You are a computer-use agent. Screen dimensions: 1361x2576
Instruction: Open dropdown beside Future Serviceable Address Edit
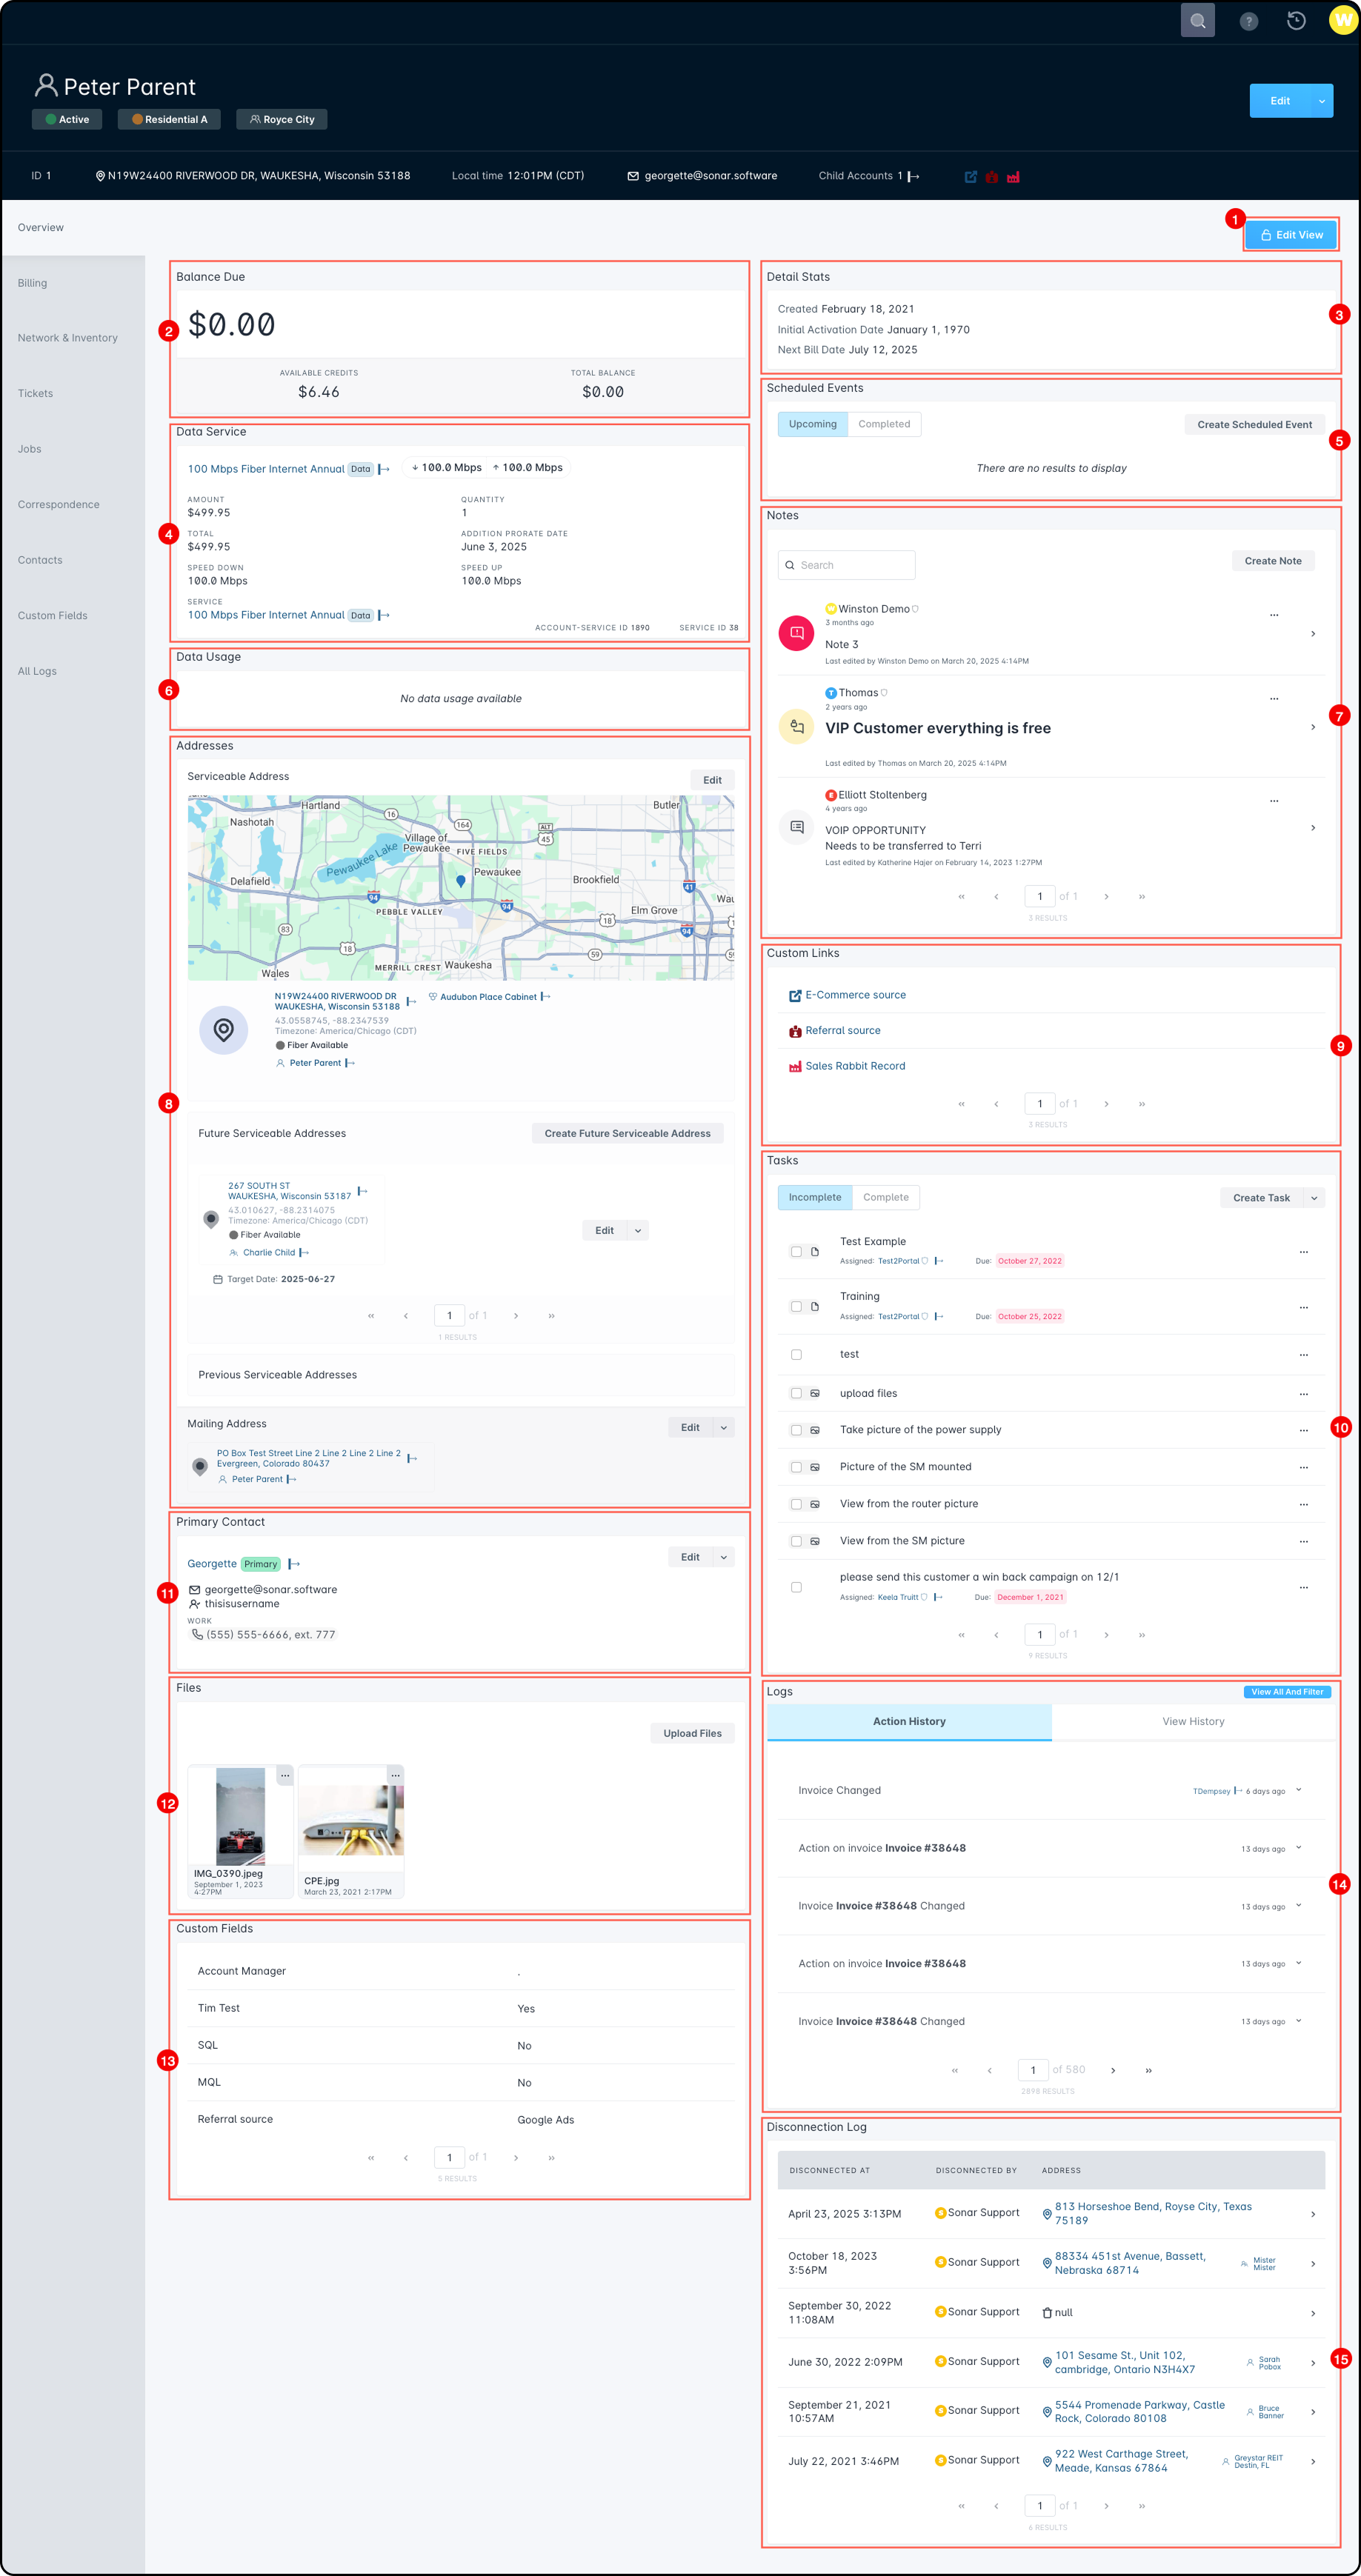coord(638,1231)
